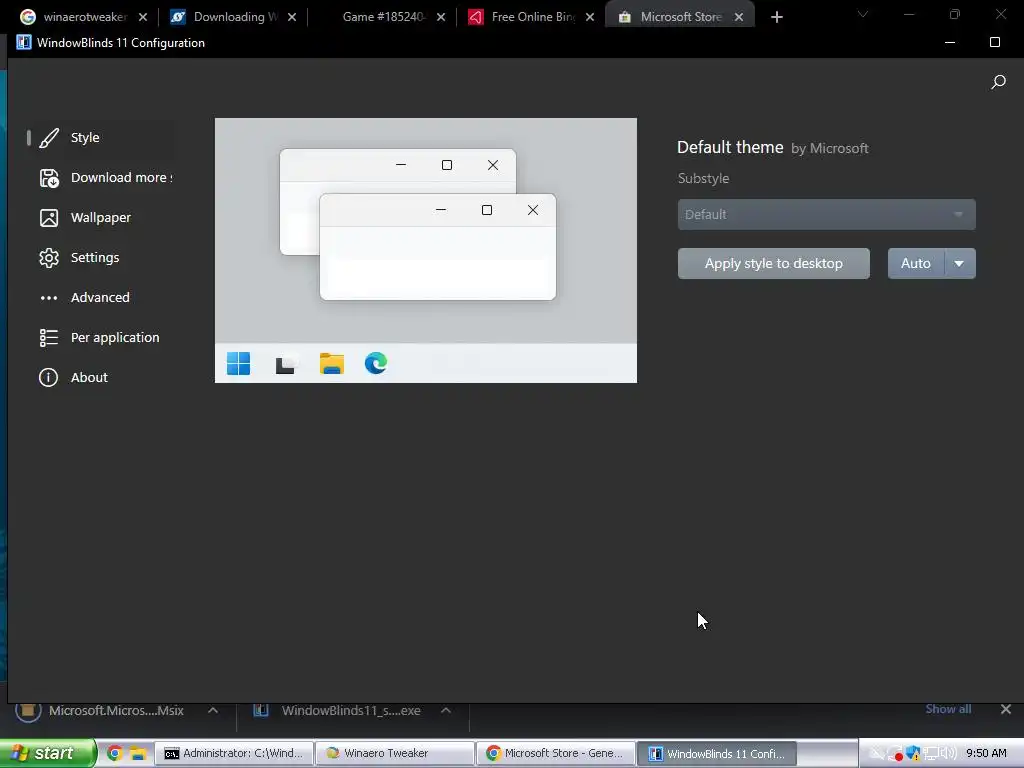Click the search magnifier icon
This screenshot has width=1024, height=768.
(998, 82)
